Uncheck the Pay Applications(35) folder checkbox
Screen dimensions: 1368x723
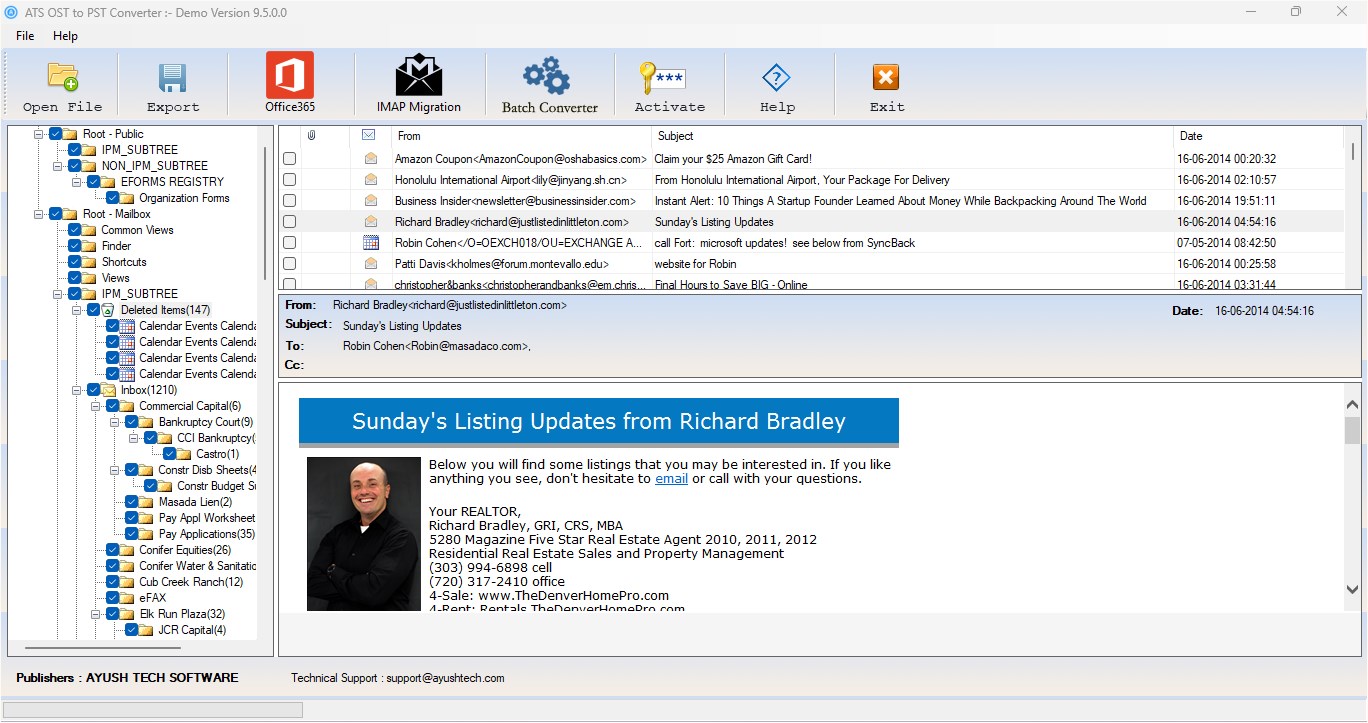coord(131,534)
